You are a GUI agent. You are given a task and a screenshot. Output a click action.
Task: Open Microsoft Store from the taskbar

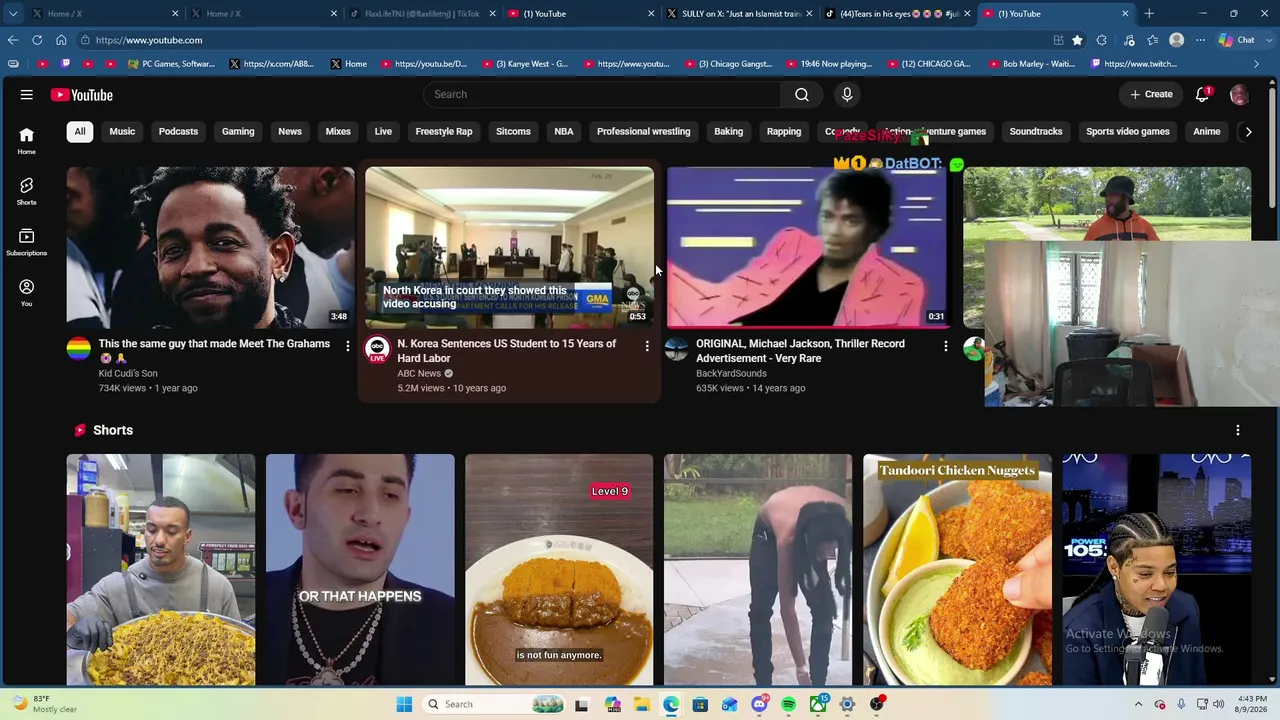(700, 704)
